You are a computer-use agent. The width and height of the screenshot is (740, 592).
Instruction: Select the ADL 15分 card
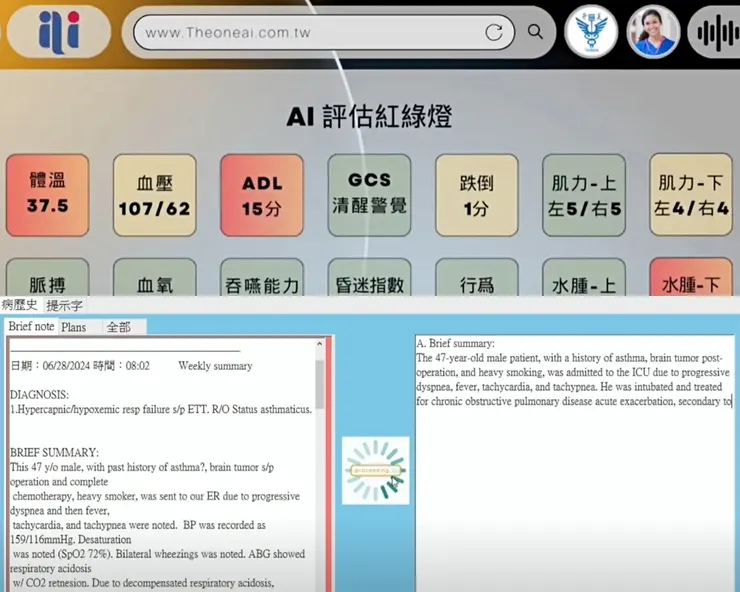pos(262,195)
